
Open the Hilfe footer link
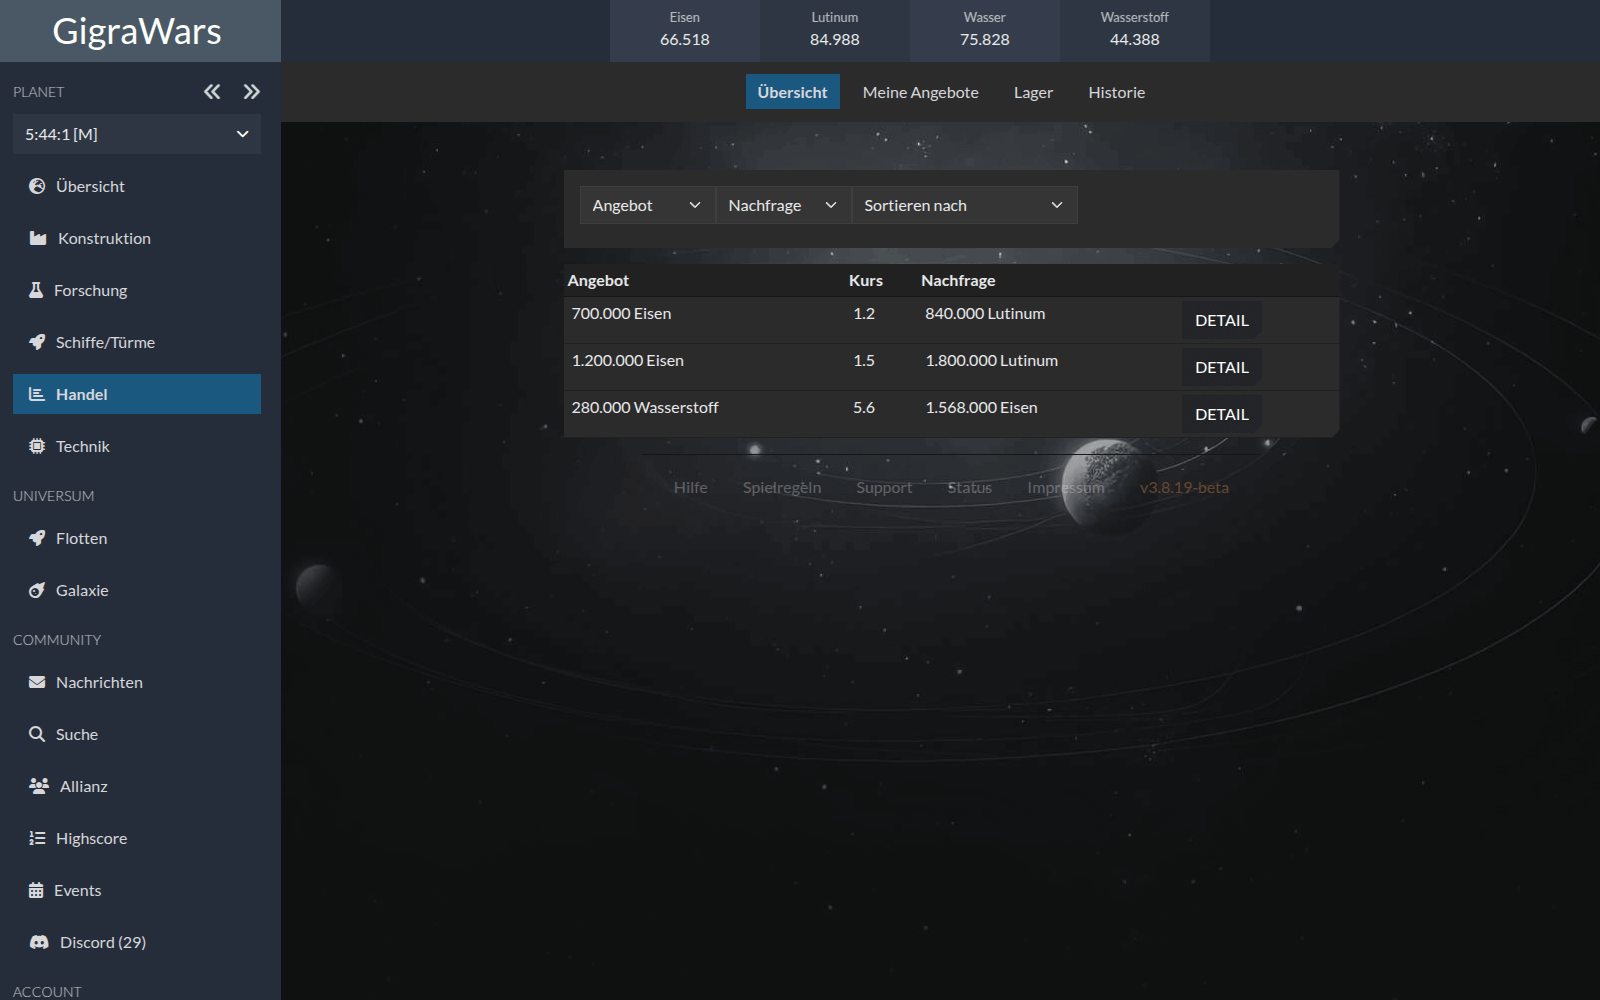coord(690,488)
